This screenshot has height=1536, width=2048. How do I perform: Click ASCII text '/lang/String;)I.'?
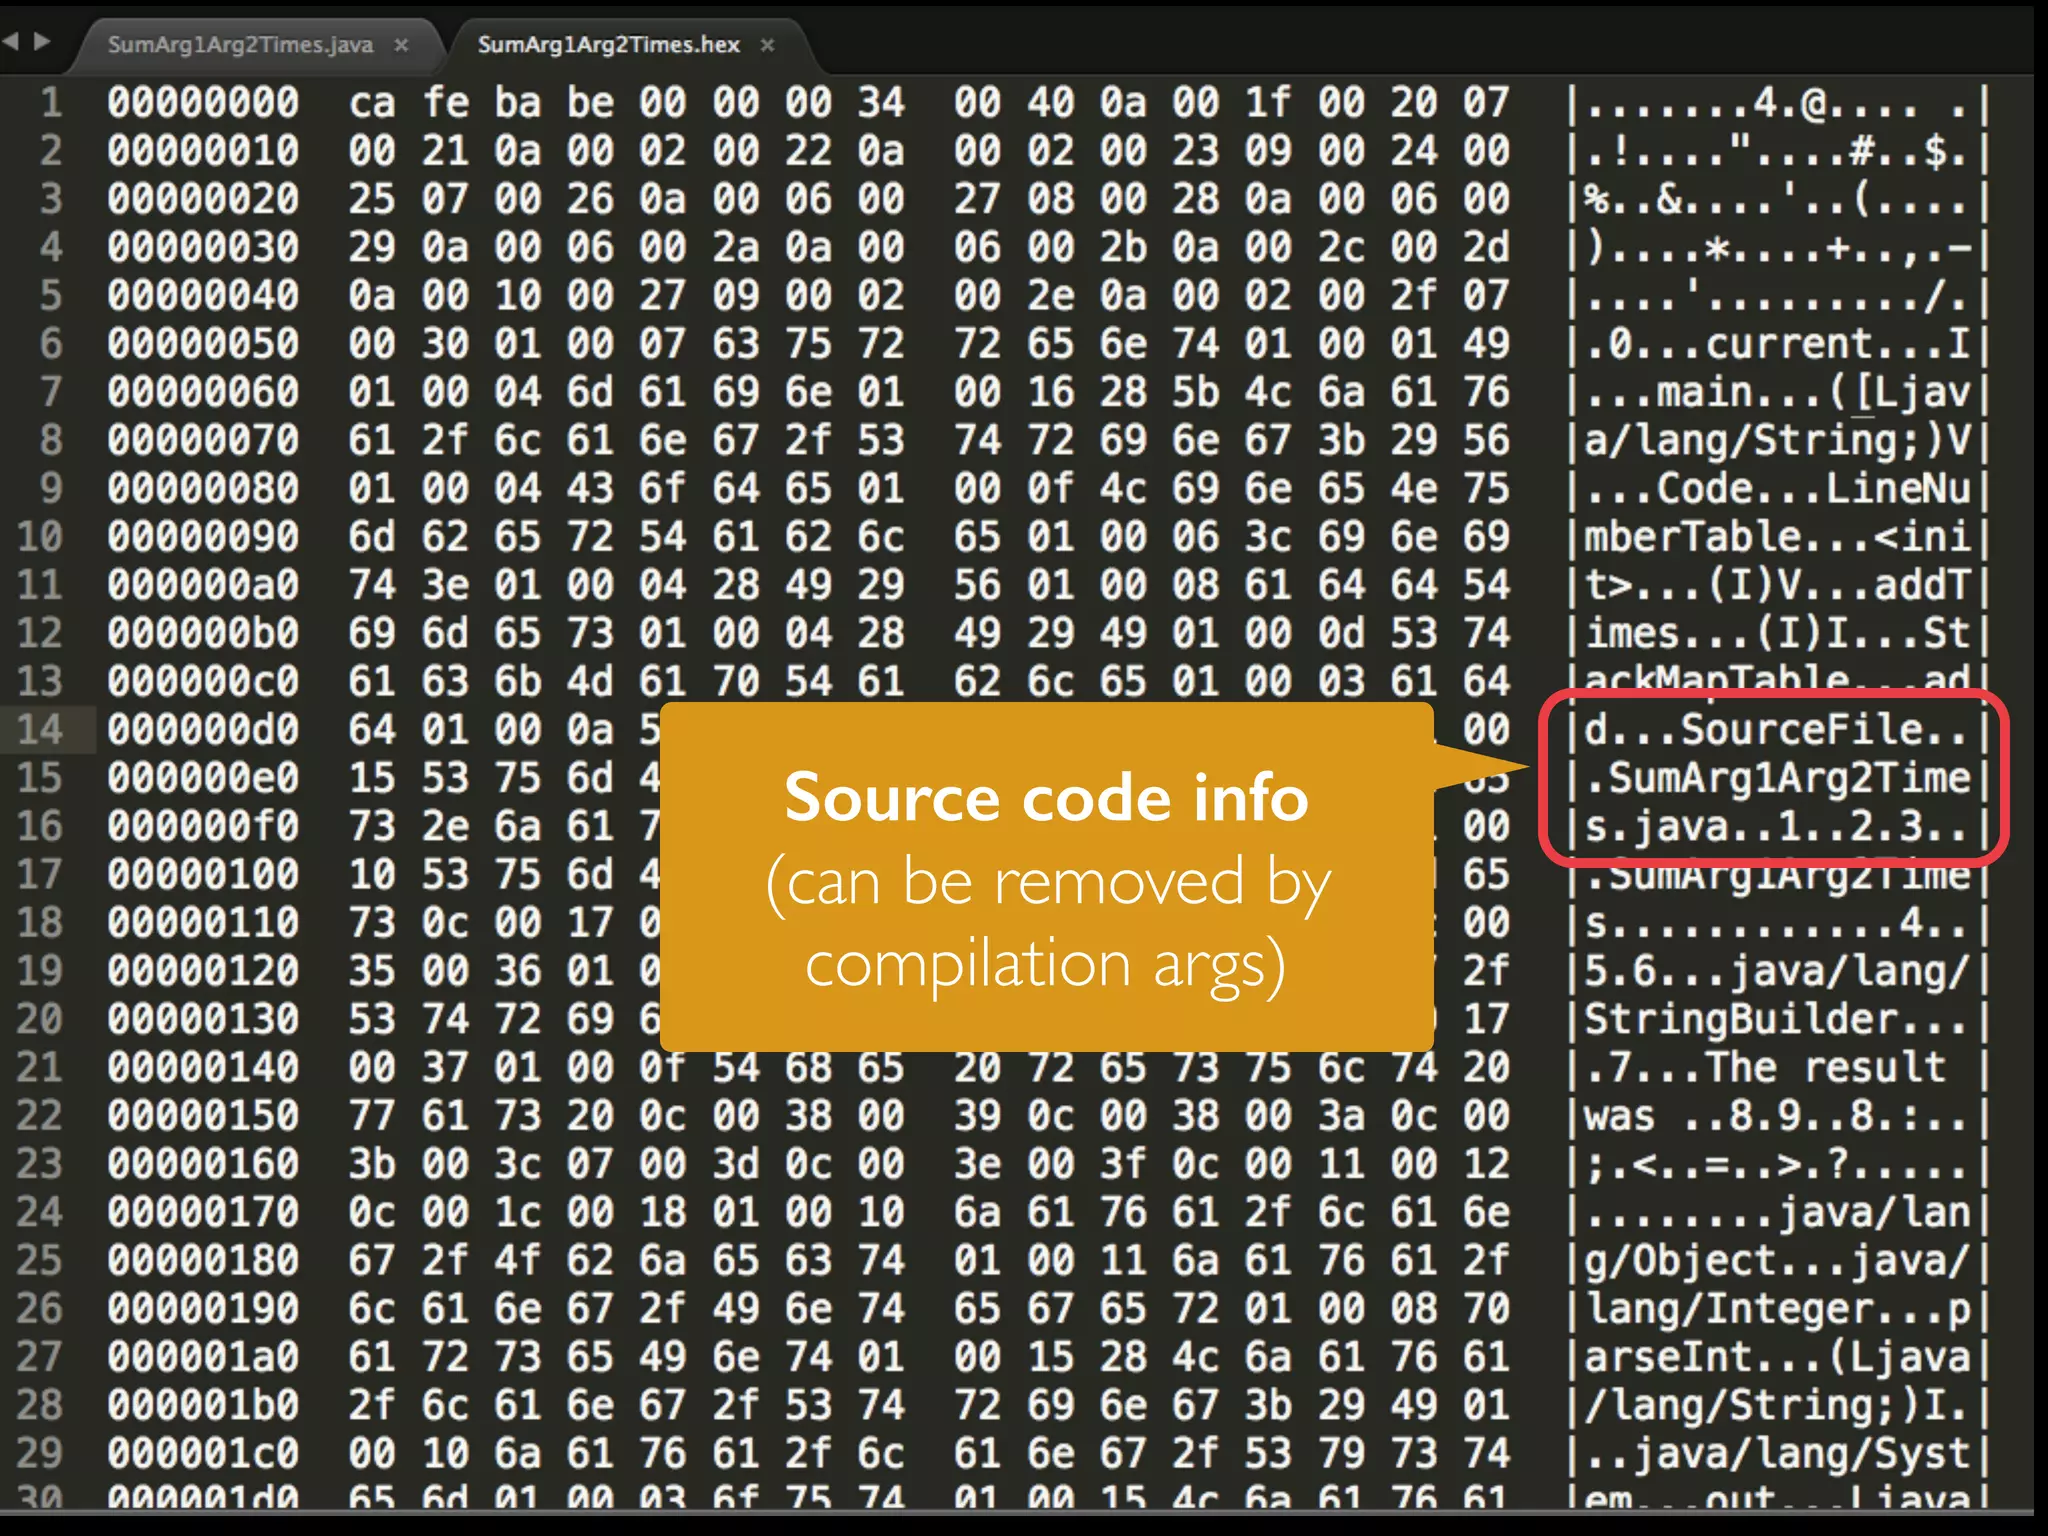(1777, 1404)
